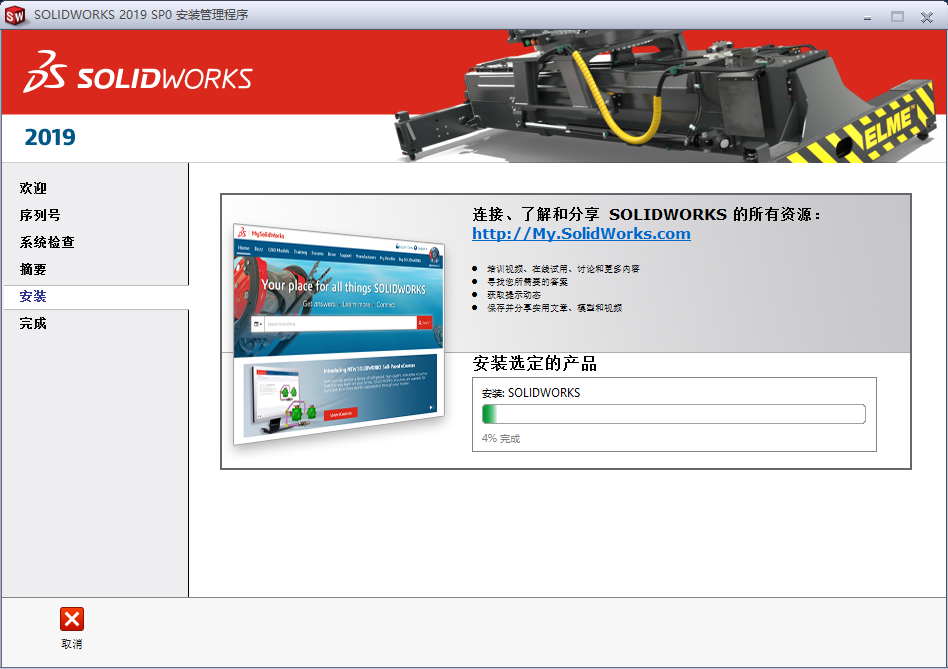Open the Training section in the MySolidWorks navbar

coord(300,251)
